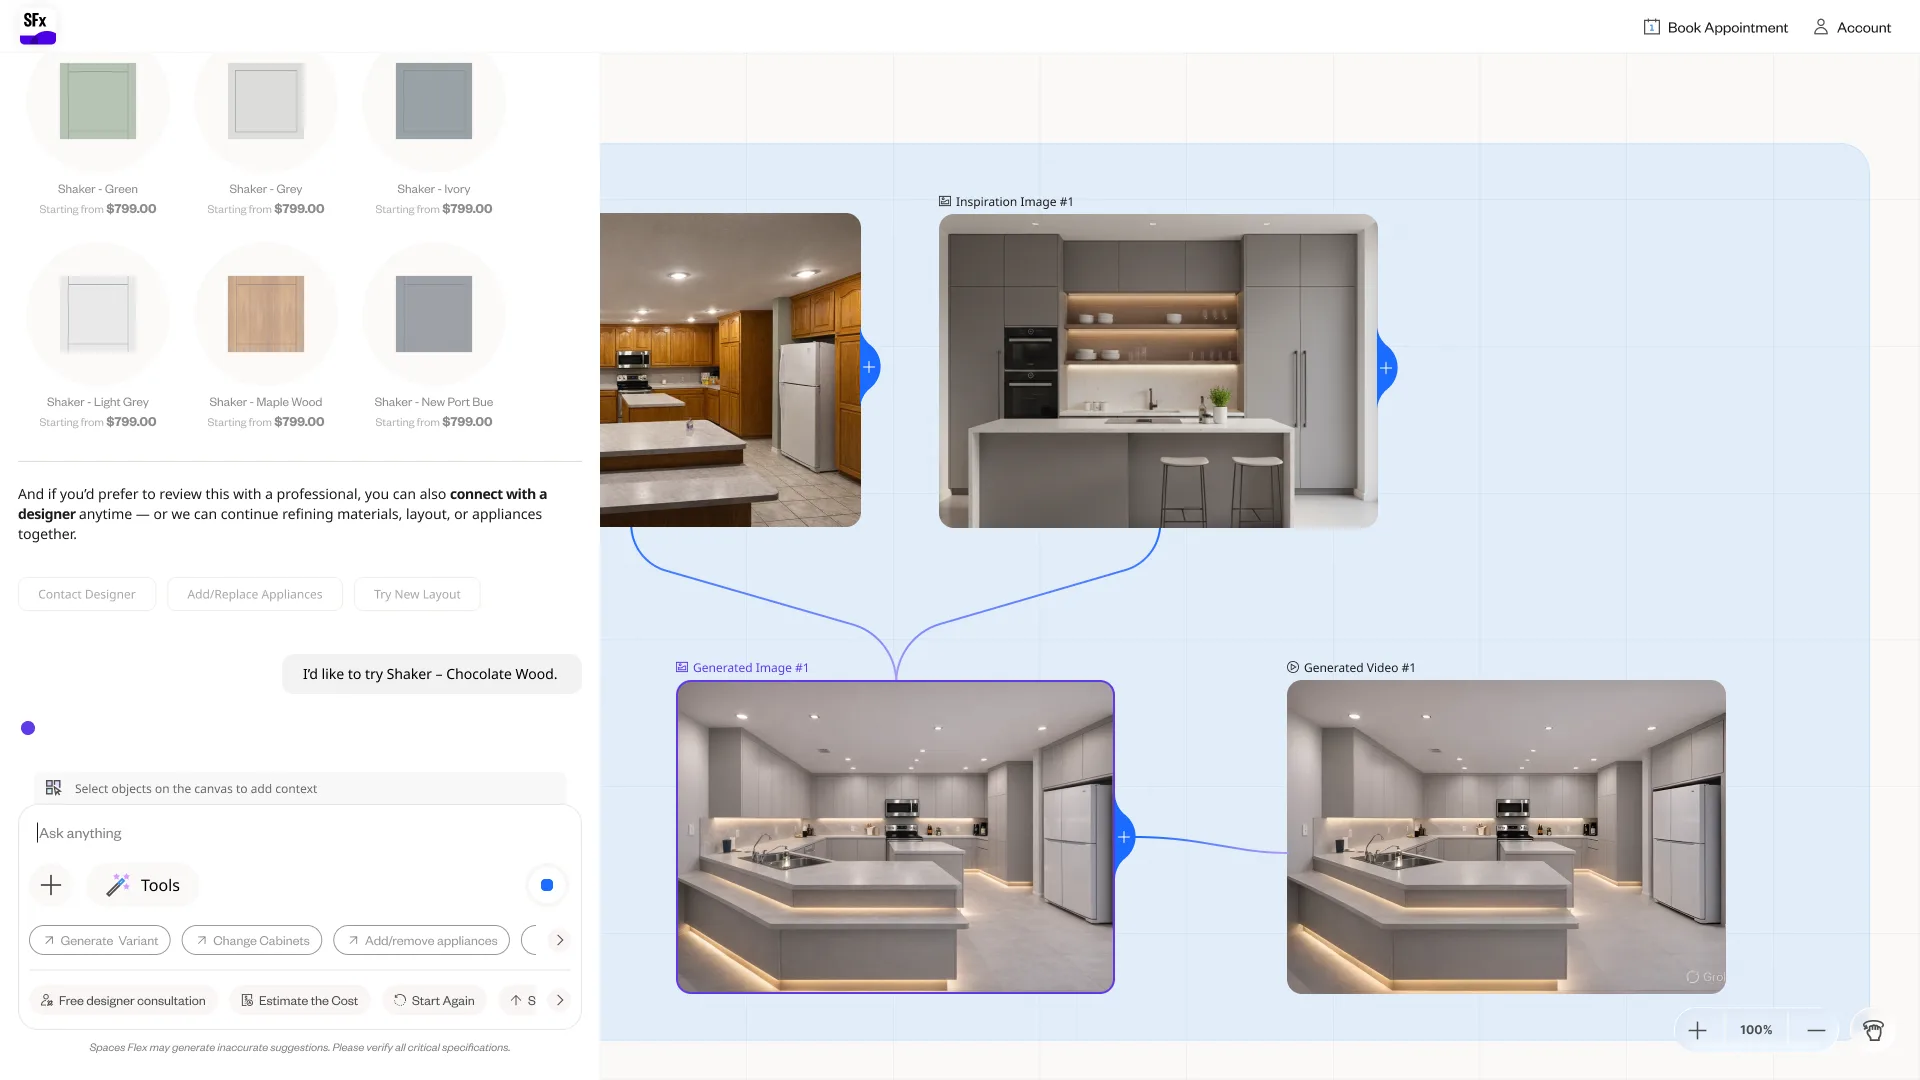Click the Add/remove appliances chip

(x=422, y=941)
